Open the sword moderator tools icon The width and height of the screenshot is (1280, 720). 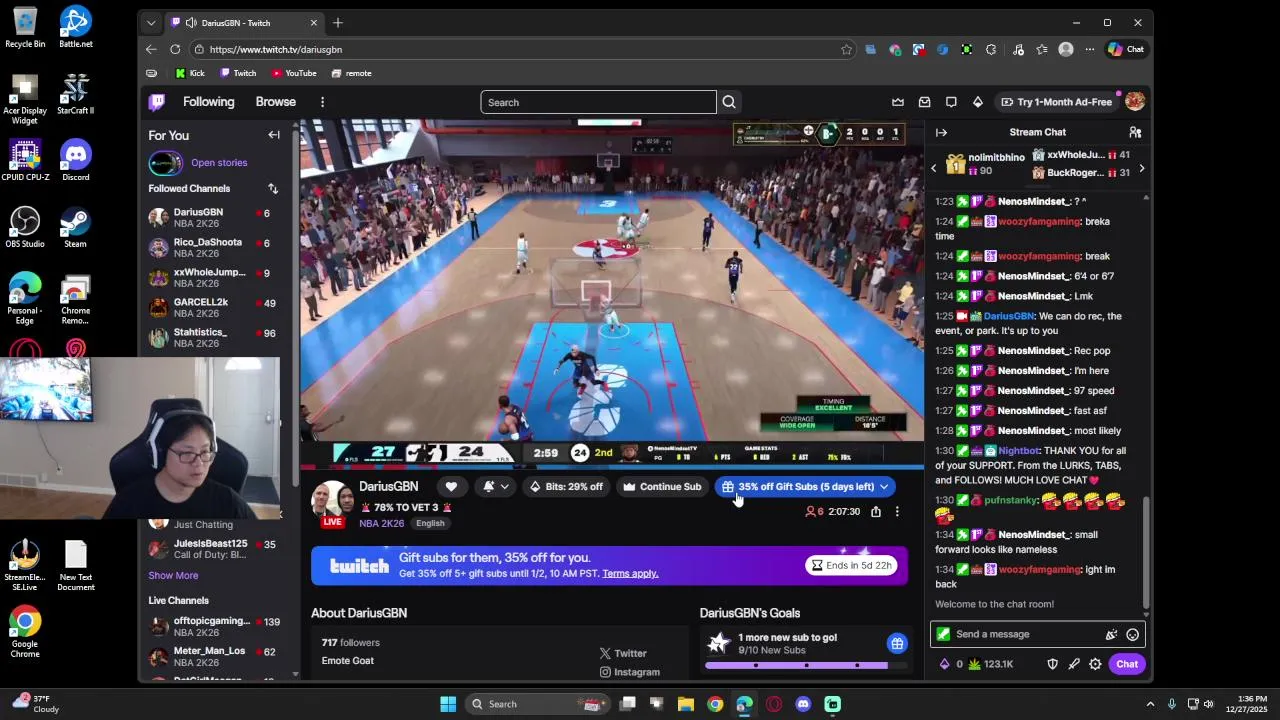pos(1074,664)
